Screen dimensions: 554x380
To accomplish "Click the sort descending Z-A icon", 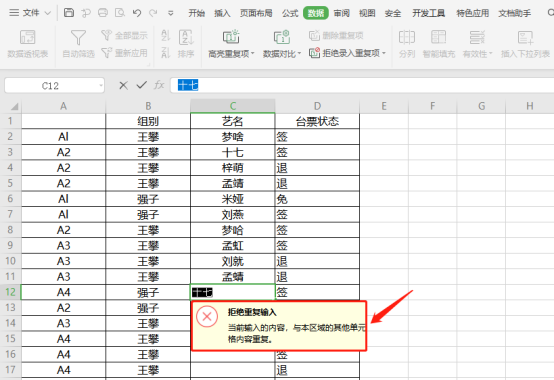I will [165, 53].
